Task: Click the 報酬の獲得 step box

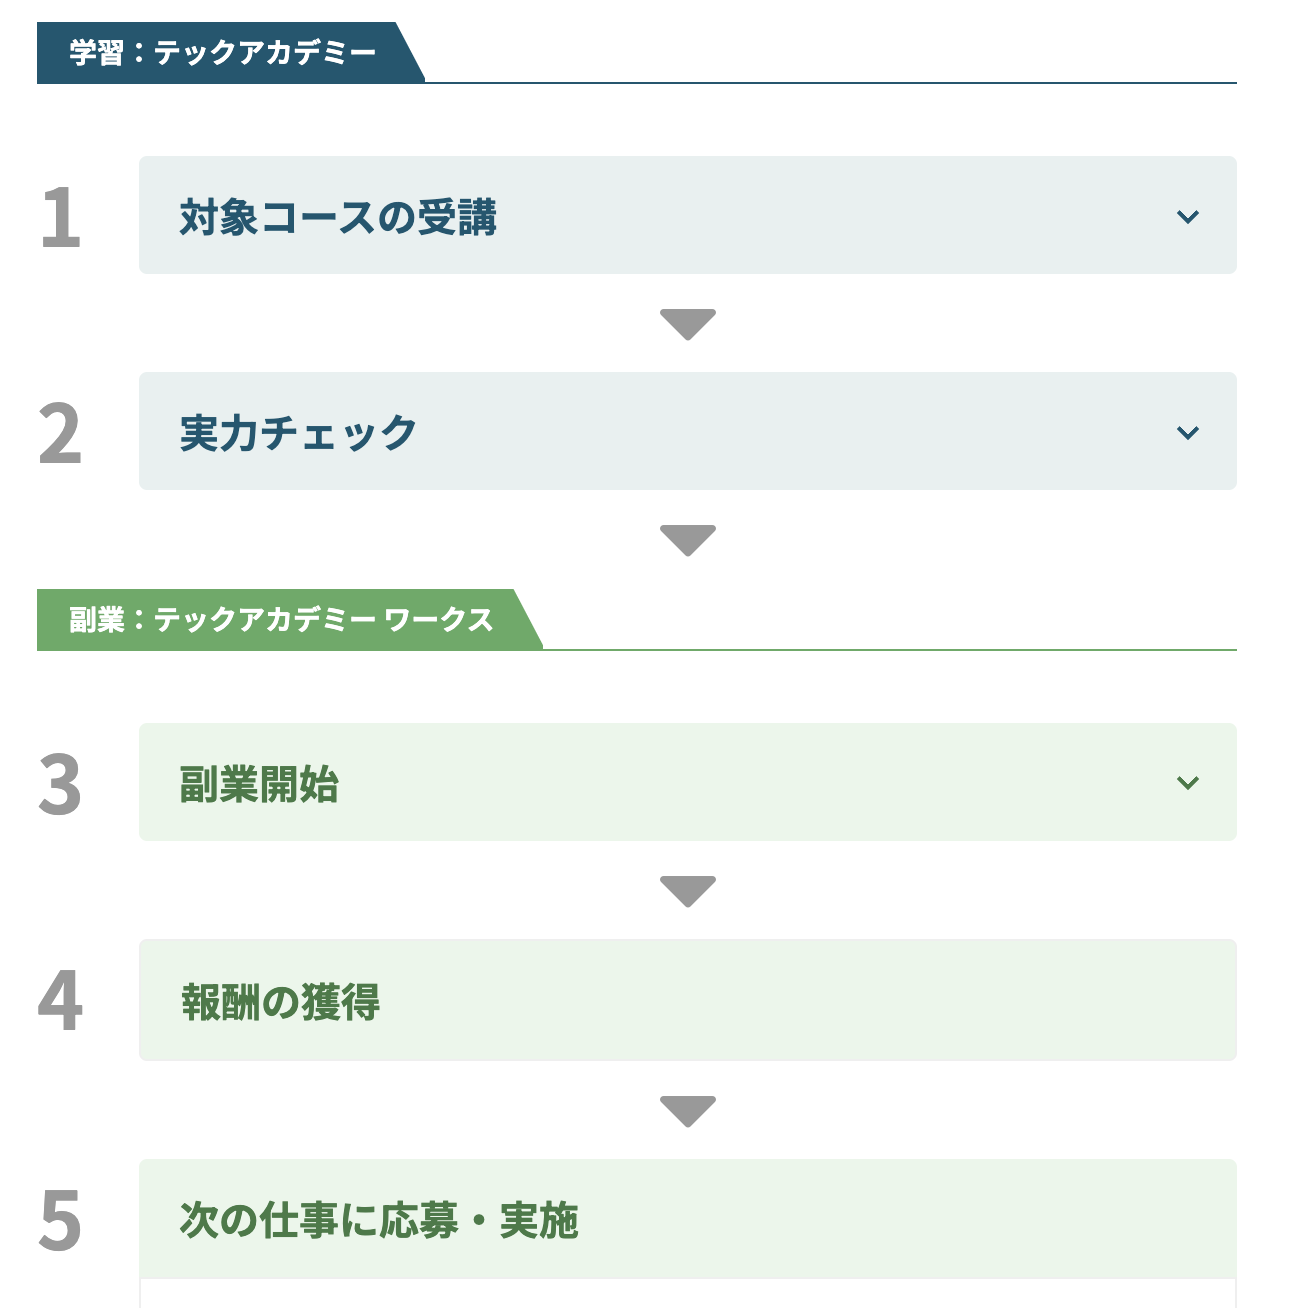Action: coord(687,1000)
